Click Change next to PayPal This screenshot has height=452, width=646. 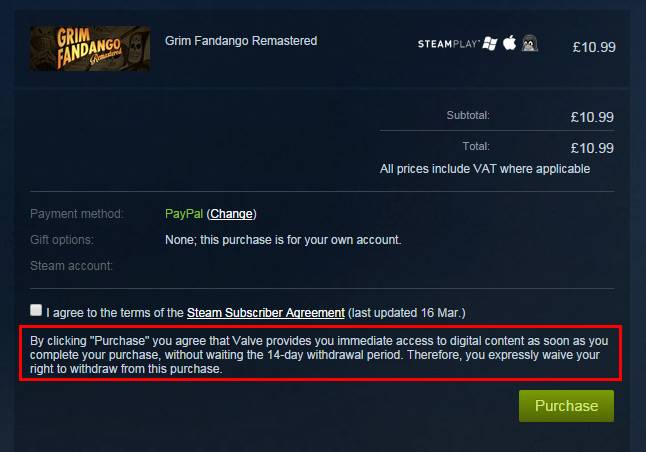click(x=231, y=214)
